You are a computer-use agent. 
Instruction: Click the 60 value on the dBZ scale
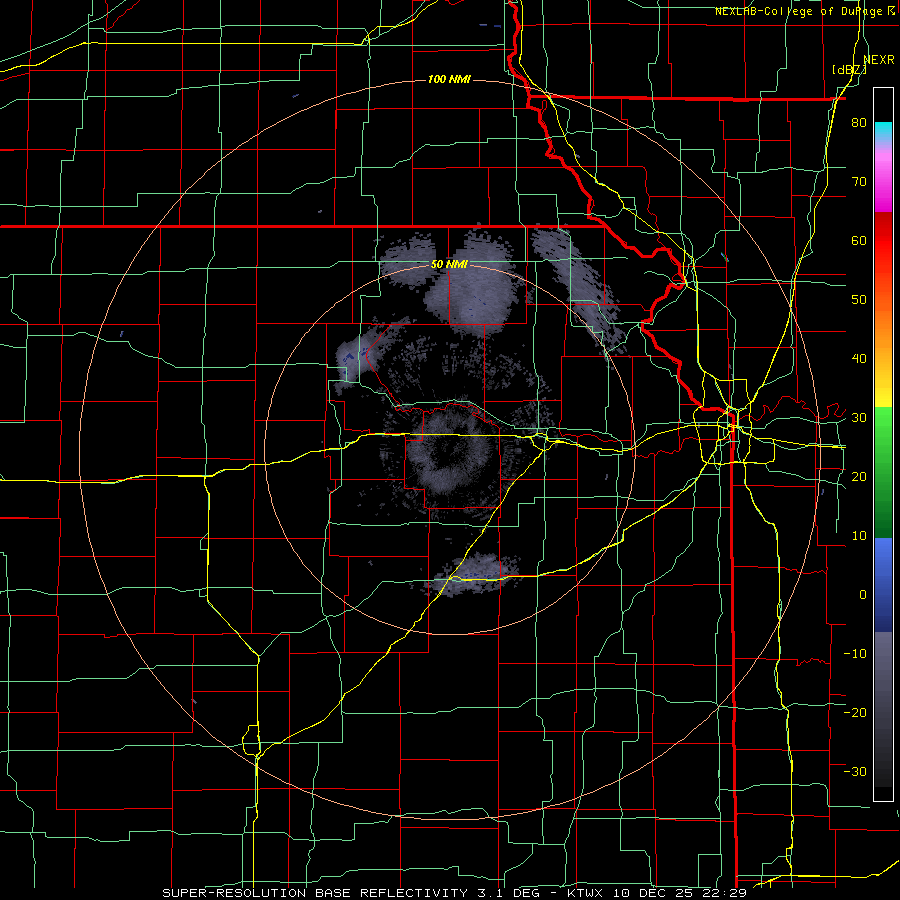pos(859,240)
